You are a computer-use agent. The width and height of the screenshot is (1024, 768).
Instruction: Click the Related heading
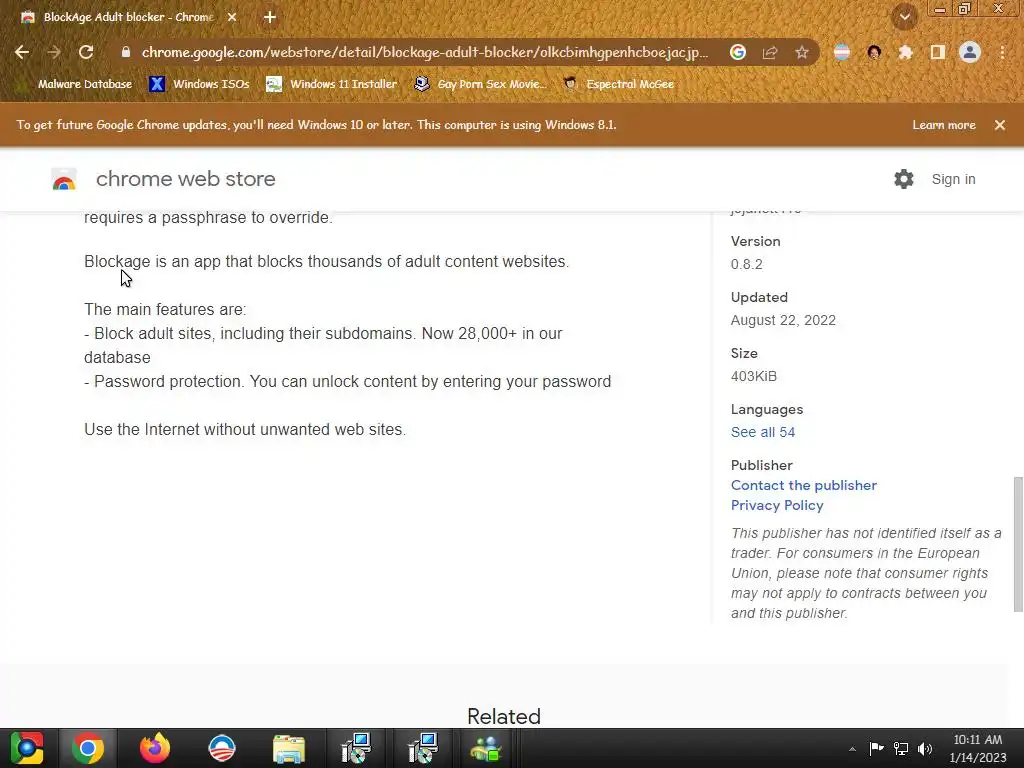click(x=504, y=716)
